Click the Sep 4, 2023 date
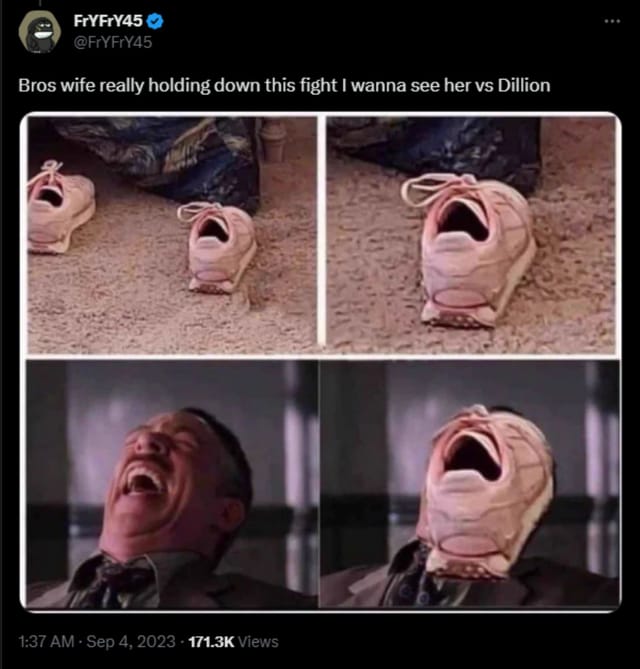Viewport: 640px width, 669px height. tap(131, 642)
